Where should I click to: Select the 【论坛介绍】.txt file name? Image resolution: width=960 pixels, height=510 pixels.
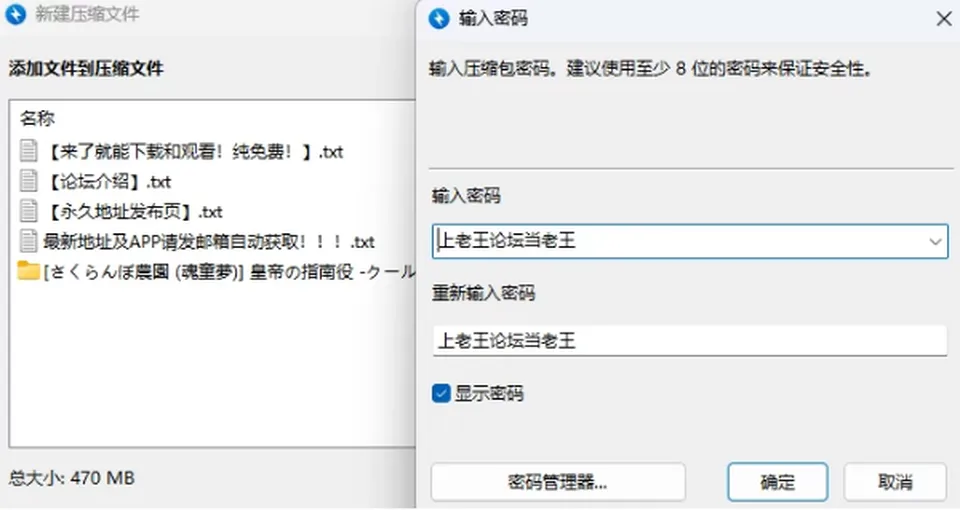[x=108, y=181]
